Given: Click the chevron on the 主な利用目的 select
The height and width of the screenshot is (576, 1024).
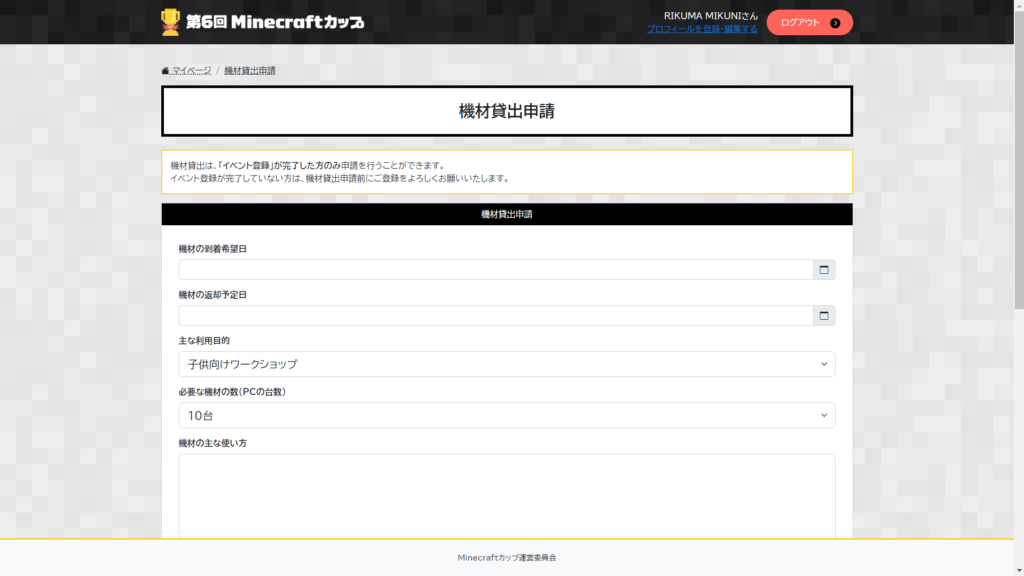Looking at the screenshot, I should click(x=824, y=364).
